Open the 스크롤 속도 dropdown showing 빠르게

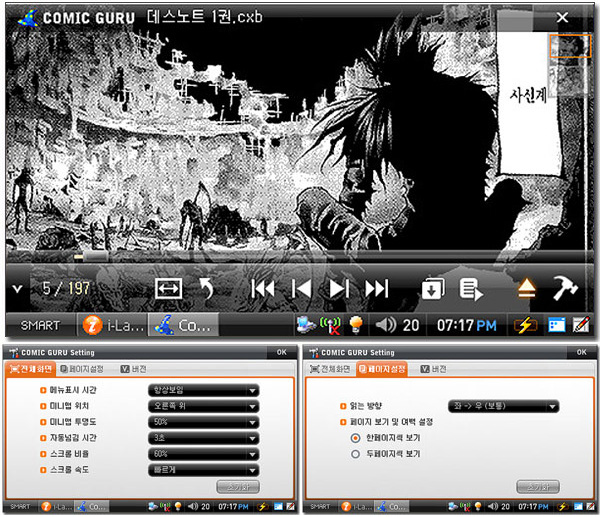click(x=204, y=470)
